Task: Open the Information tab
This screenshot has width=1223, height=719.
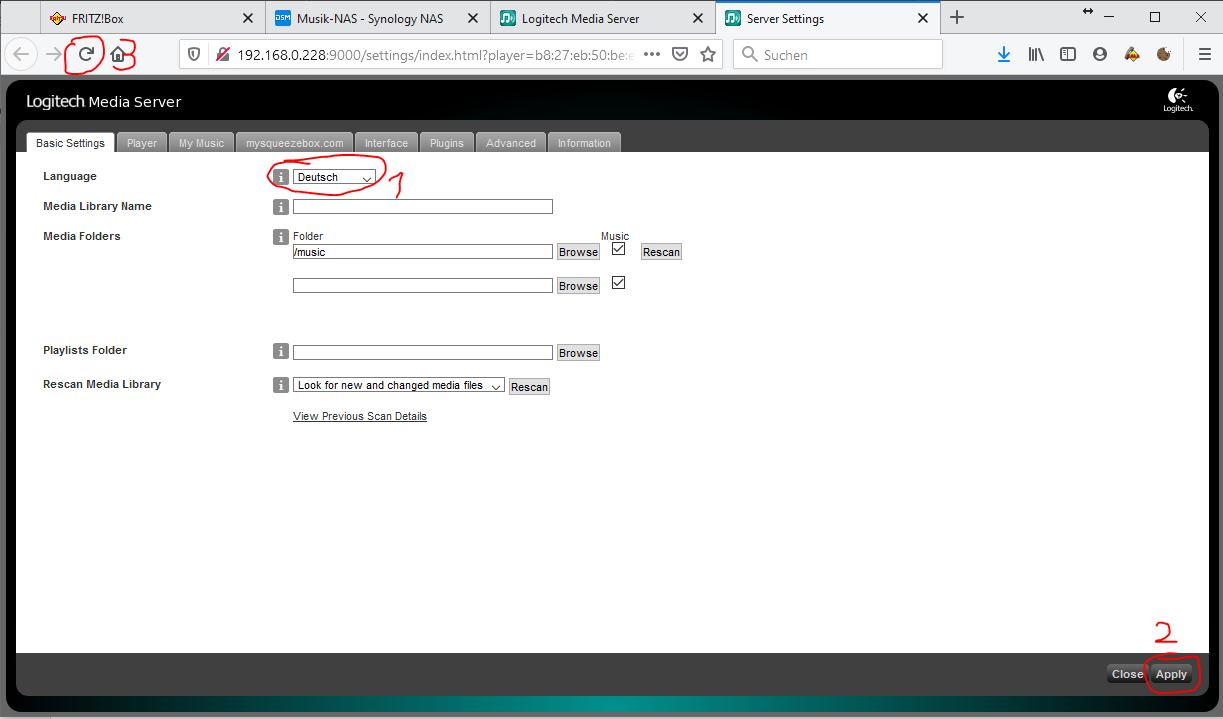Action: 584,143
